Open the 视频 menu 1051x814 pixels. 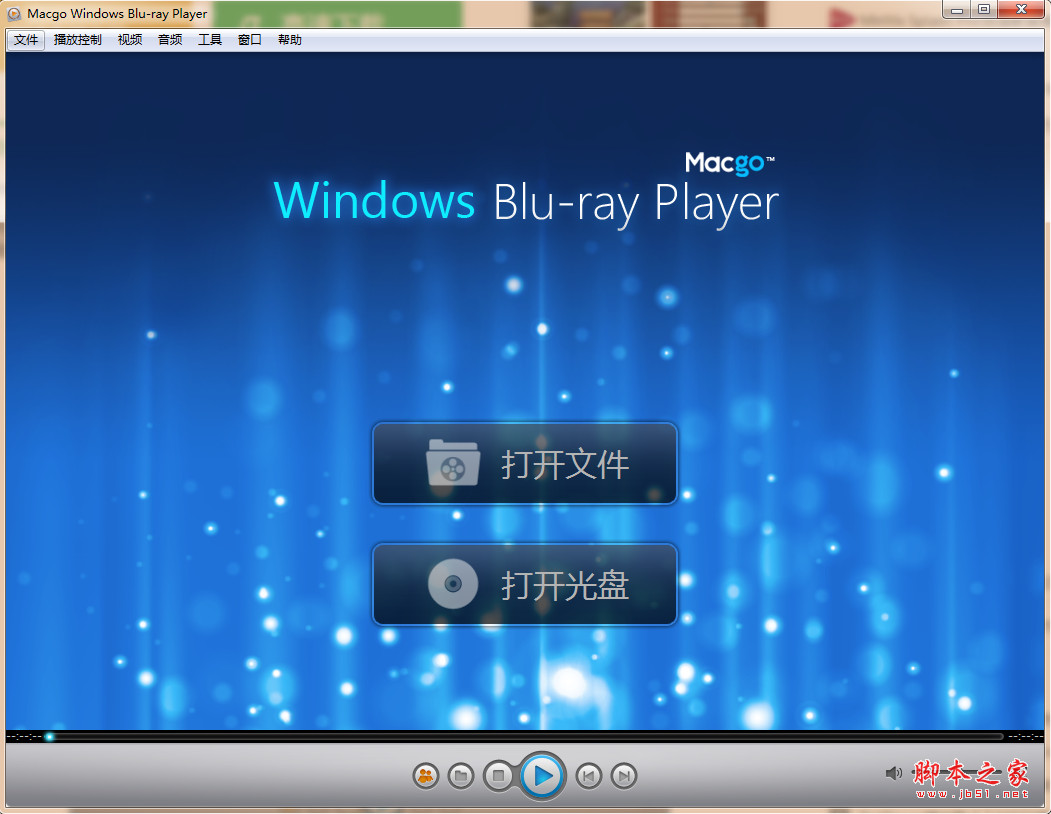pyautogui.click(x=129, y=40)
